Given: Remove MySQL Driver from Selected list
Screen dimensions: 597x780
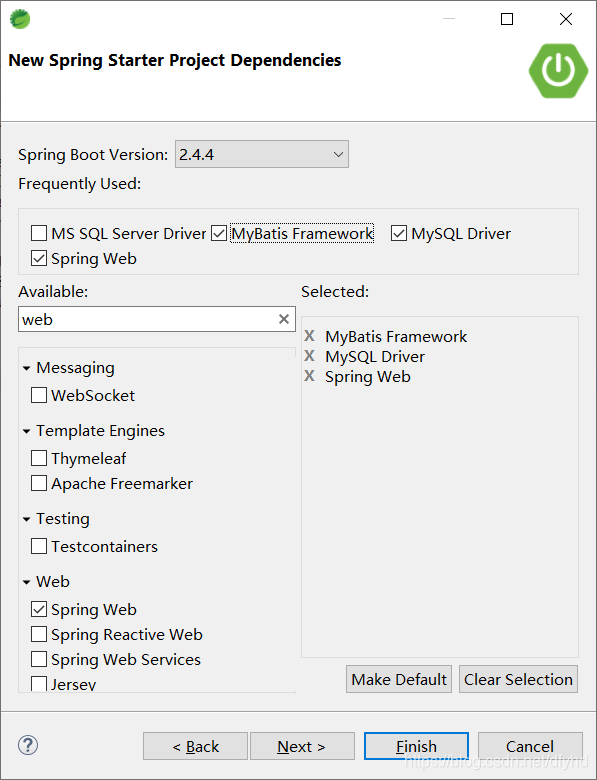Looking at the screenshot, I should 309,356.
